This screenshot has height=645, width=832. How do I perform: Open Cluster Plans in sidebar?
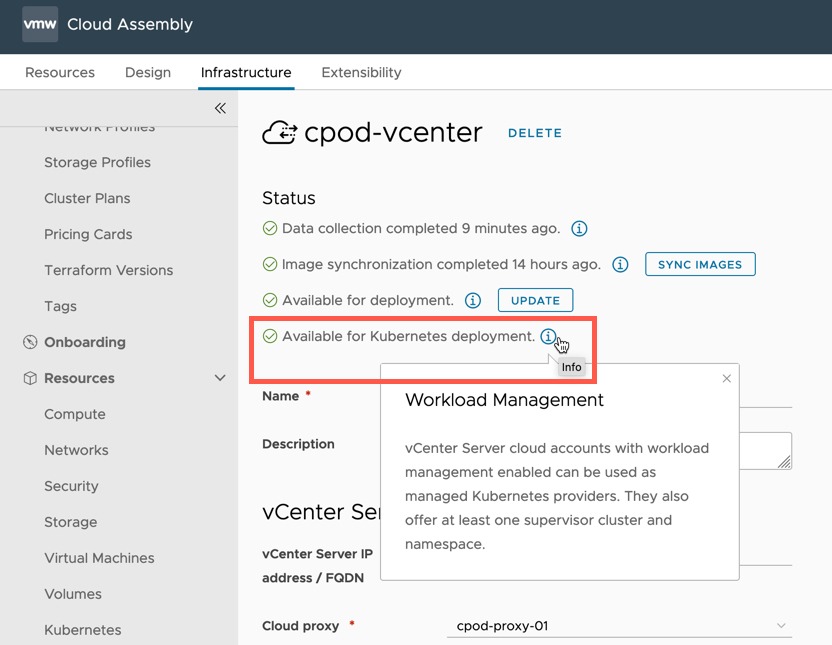pos(88,198)
